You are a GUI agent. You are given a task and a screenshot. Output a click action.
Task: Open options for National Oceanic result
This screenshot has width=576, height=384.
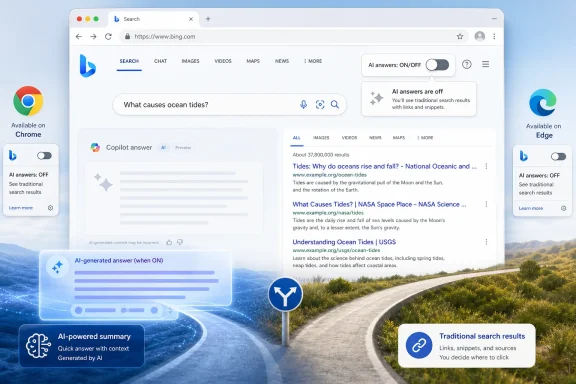486,166
